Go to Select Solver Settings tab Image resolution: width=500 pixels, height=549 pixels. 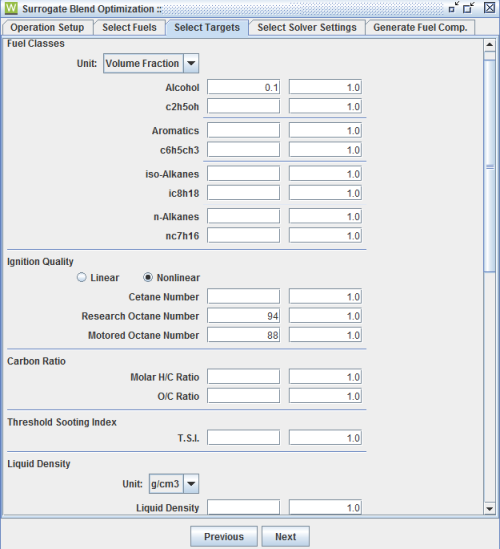click(307, 27)
